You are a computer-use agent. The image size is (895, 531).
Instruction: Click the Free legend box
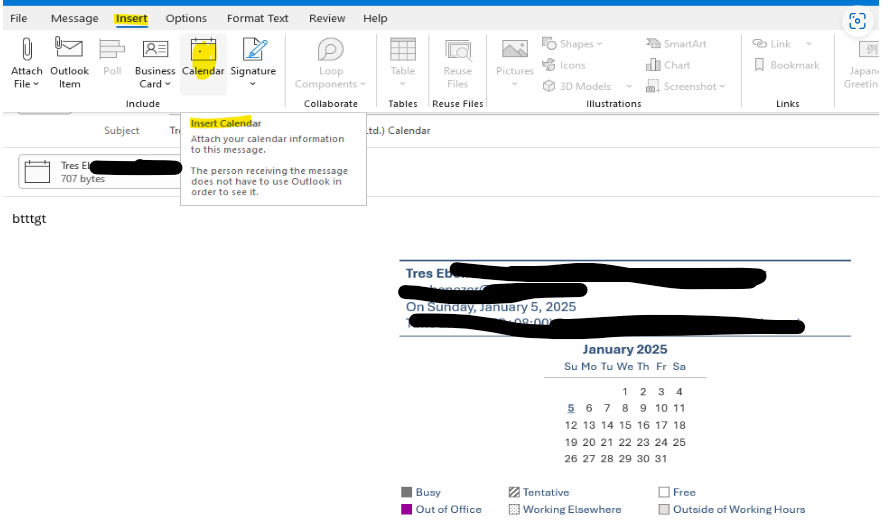tap(664, 492)
